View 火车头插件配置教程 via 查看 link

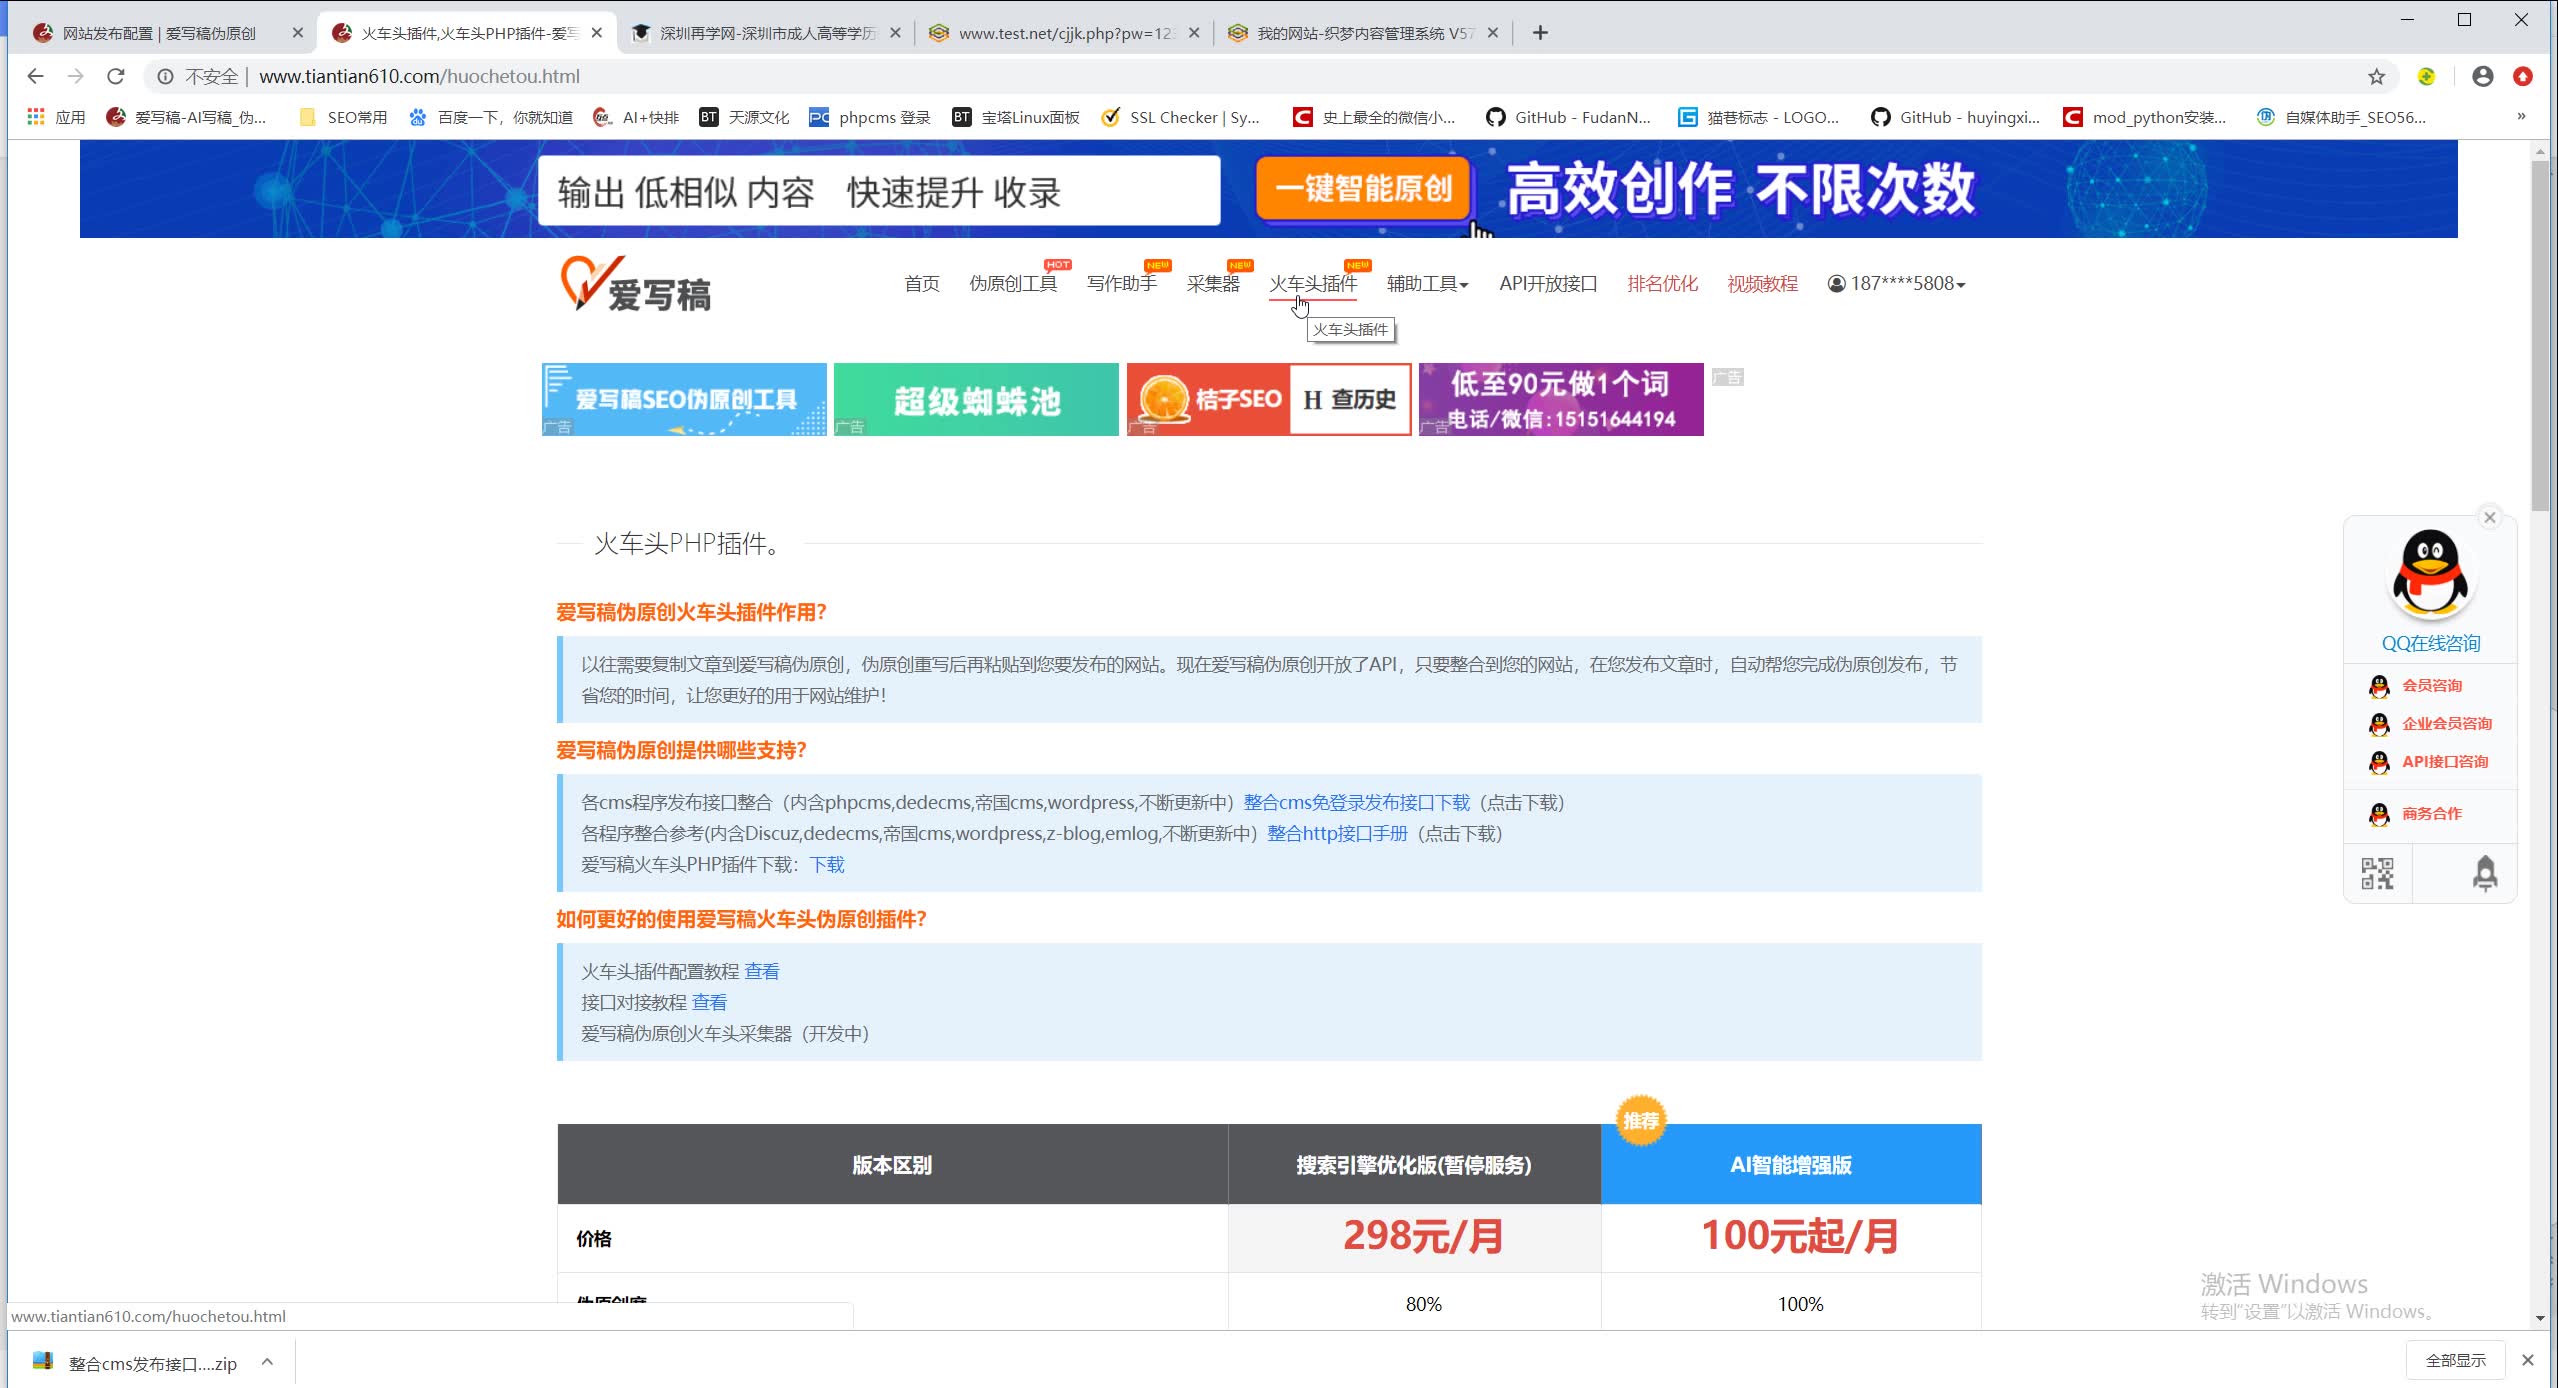tap(761, 972)
